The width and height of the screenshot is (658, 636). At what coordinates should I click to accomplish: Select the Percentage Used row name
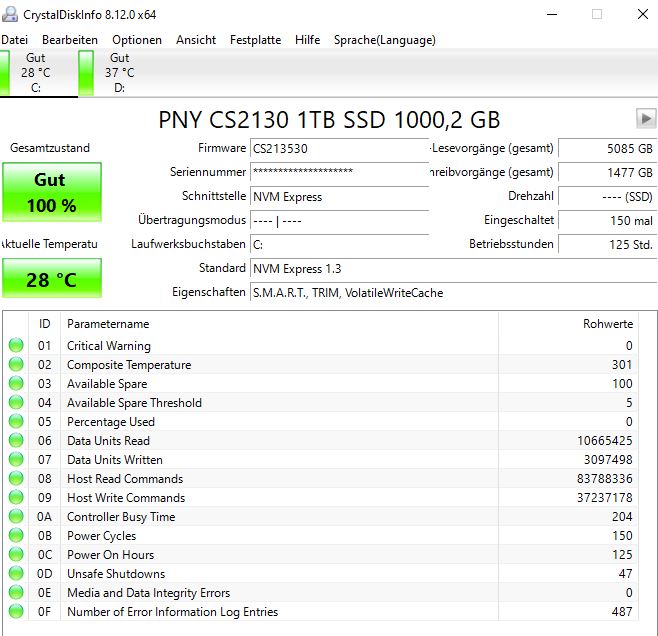coord(111,422)
